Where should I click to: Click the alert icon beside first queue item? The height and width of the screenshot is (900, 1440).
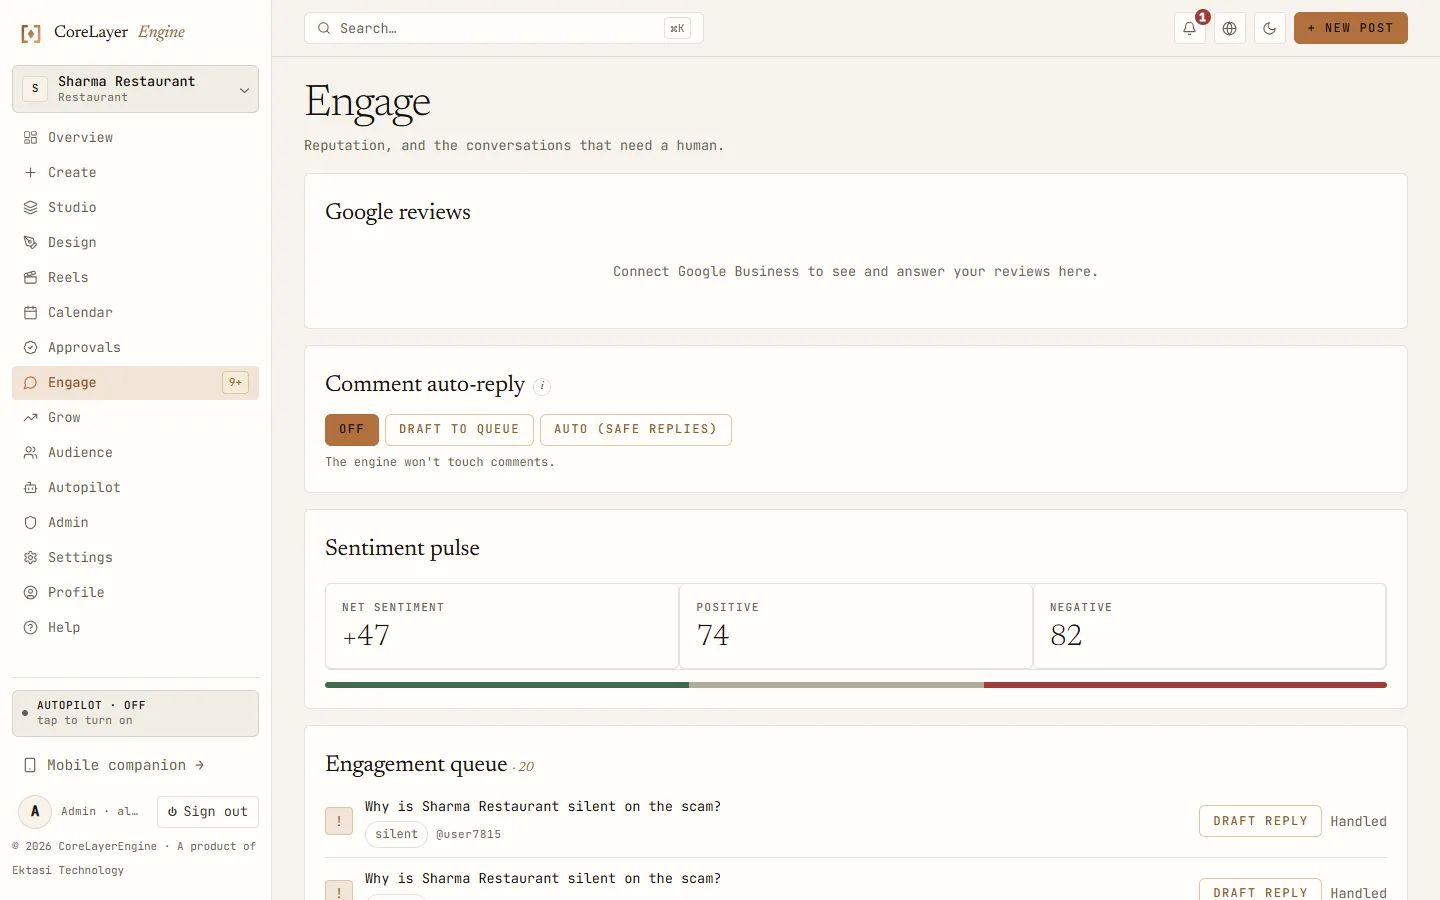pos(339,821)
